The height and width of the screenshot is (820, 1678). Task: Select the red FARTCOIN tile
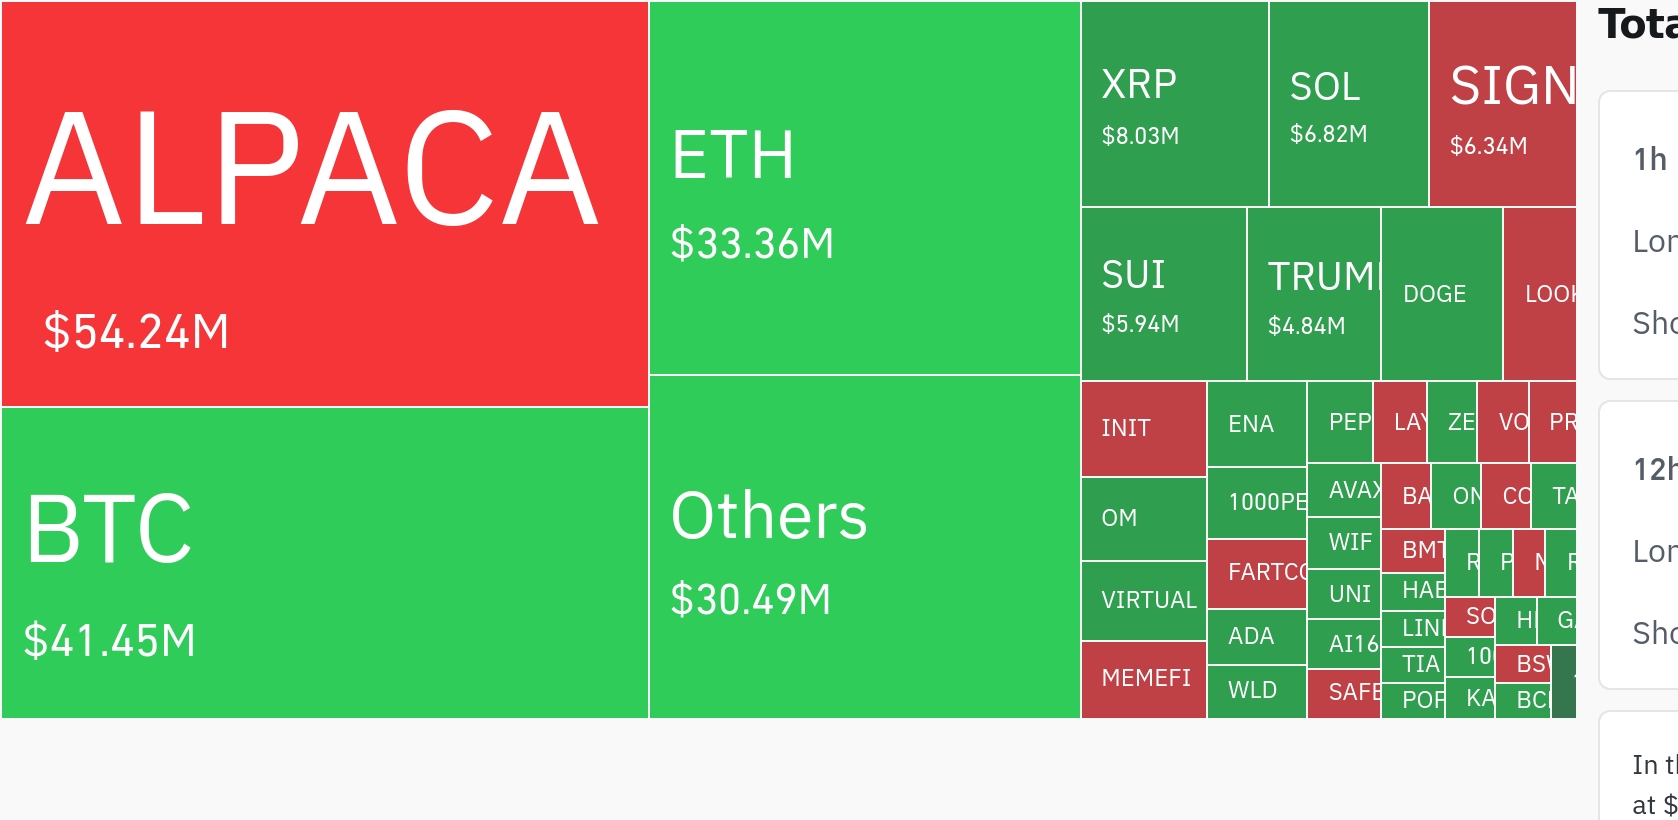1256,572
